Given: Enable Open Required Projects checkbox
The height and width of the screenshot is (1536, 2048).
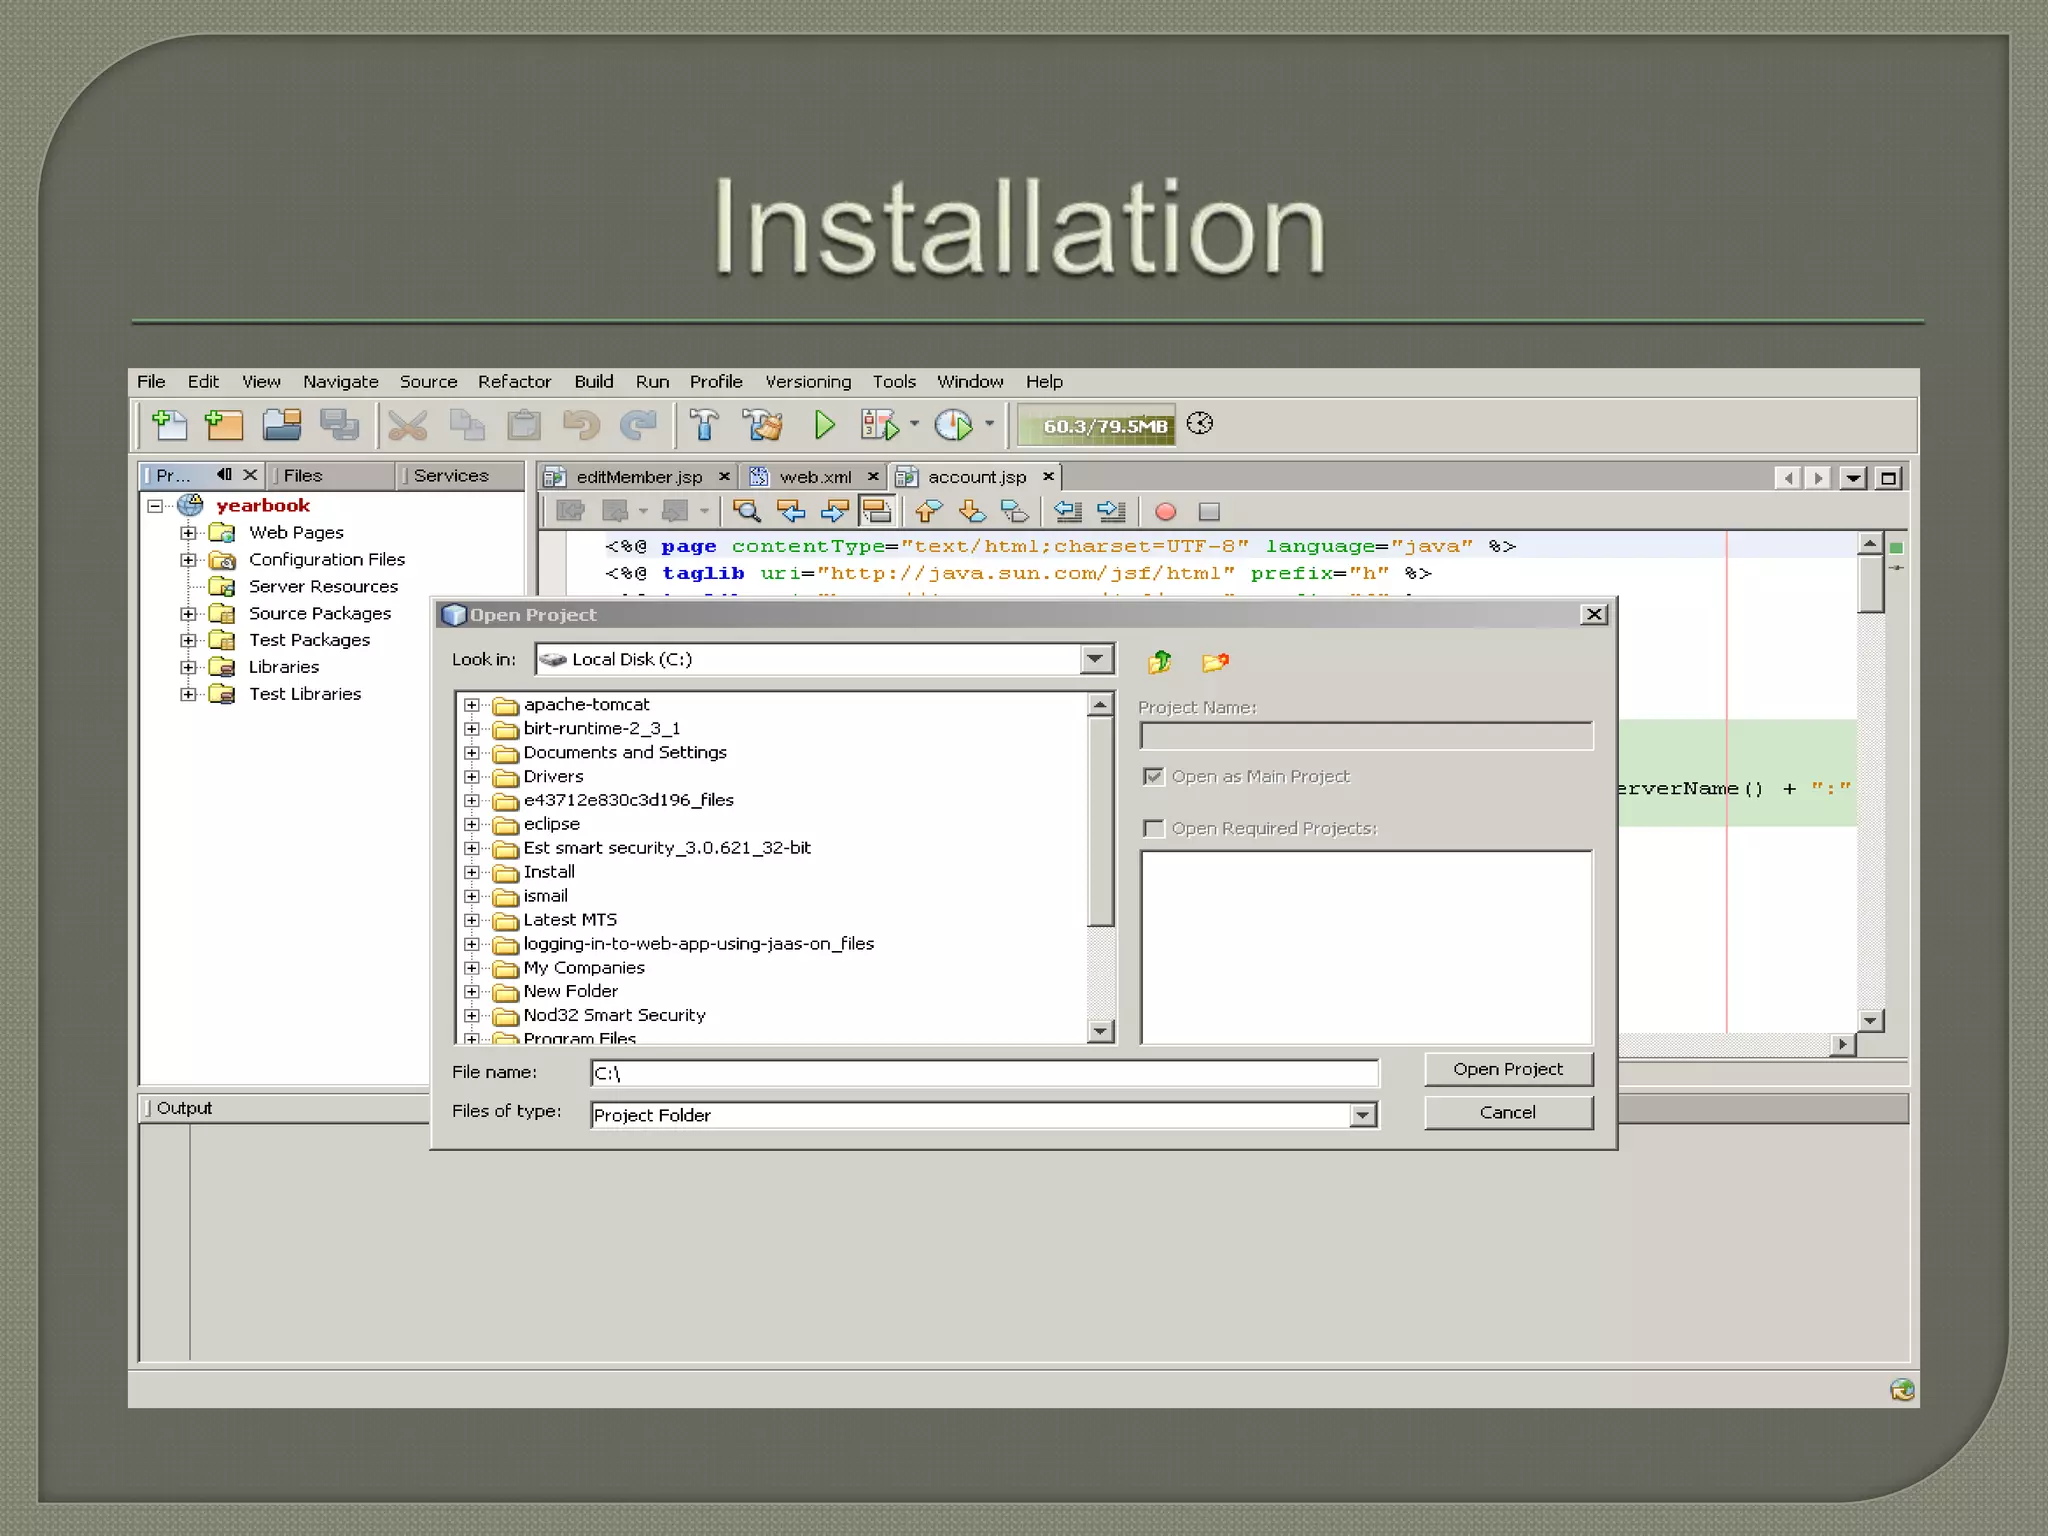Looking at the screenshot, I should [x=1154, y=829].
